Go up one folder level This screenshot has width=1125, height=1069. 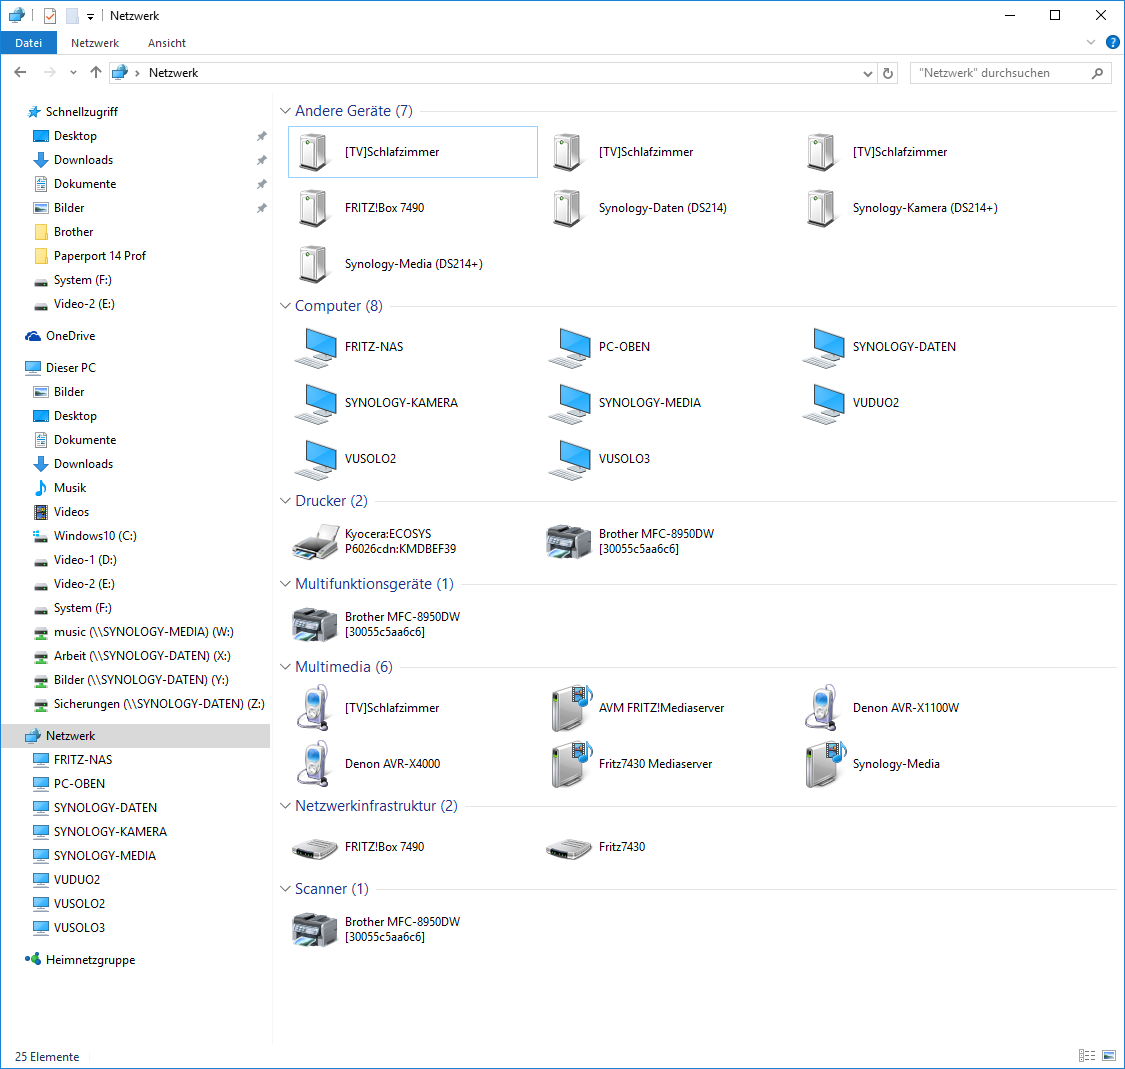[95, 72]
